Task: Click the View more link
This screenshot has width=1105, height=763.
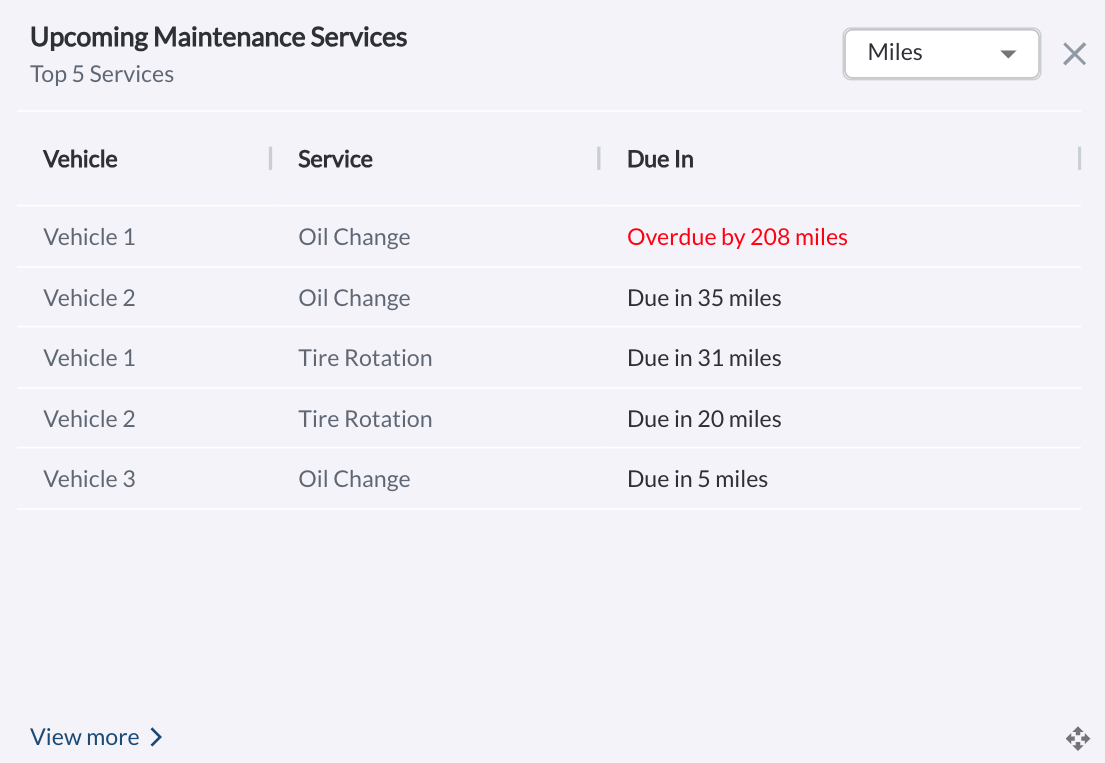Action: pyautogui.click(x=85, y=737)
